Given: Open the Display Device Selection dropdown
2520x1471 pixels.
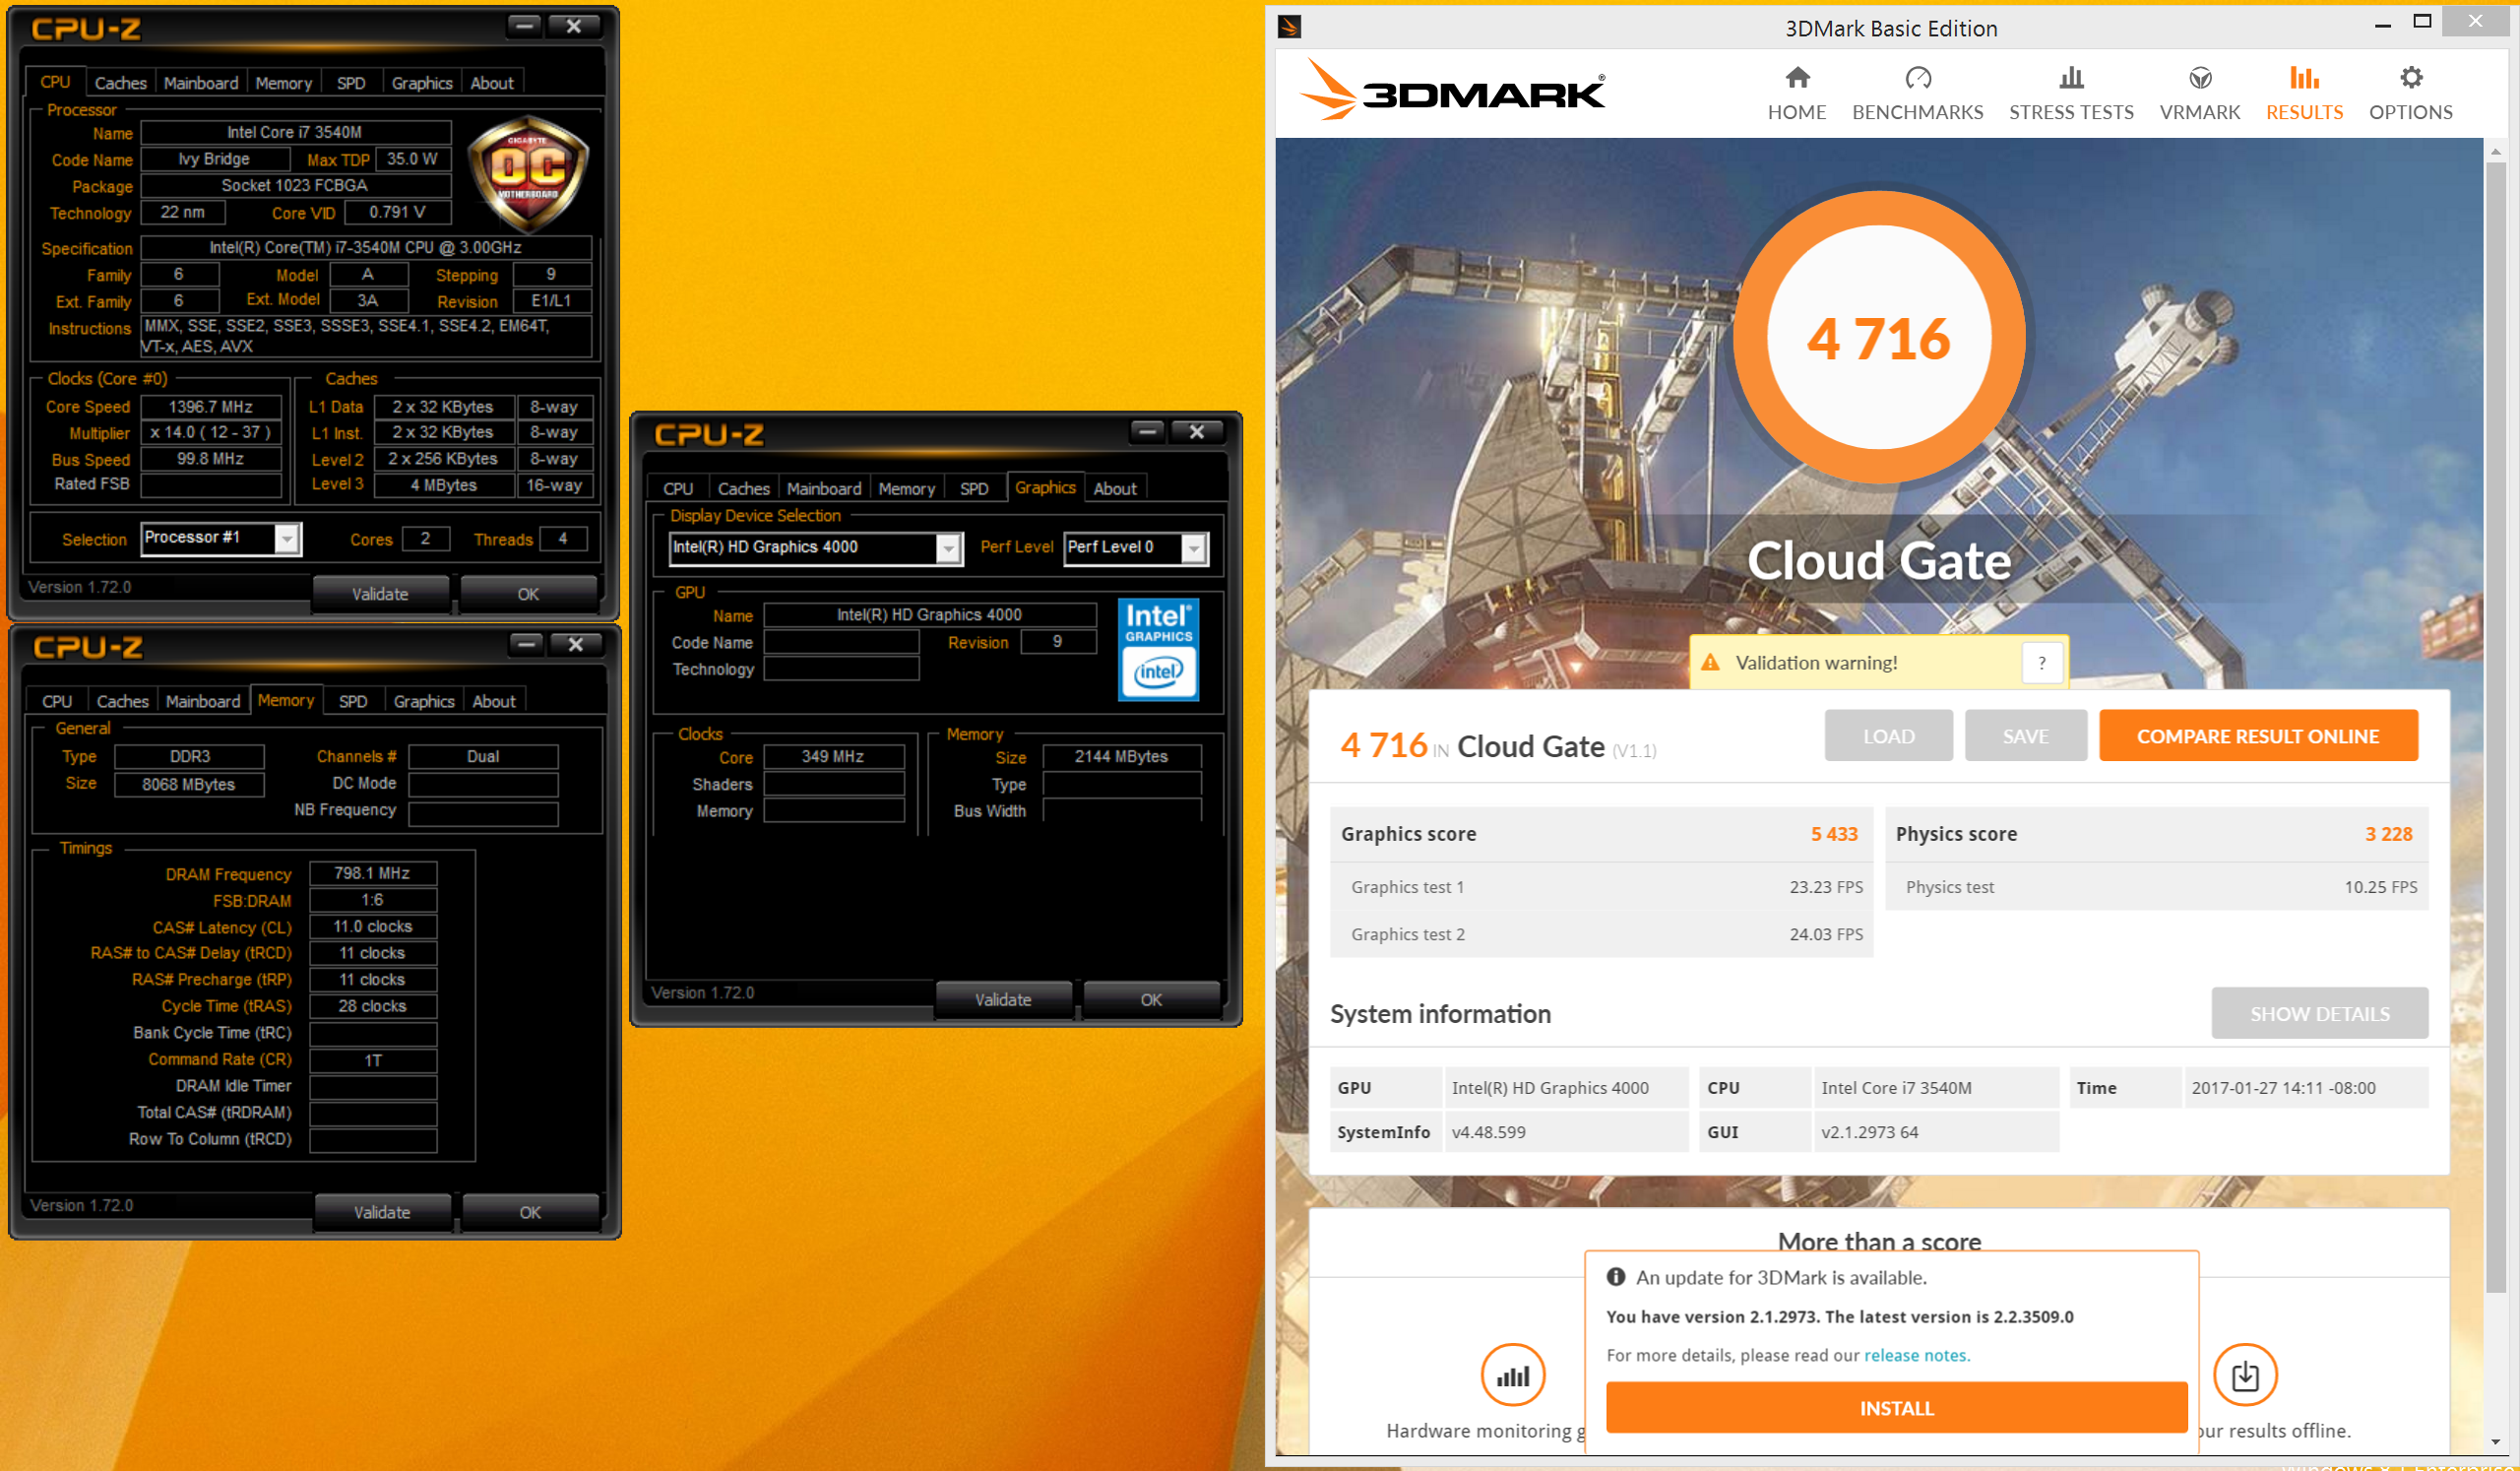Looking at the screenshot, I should [x=948, y=548].
